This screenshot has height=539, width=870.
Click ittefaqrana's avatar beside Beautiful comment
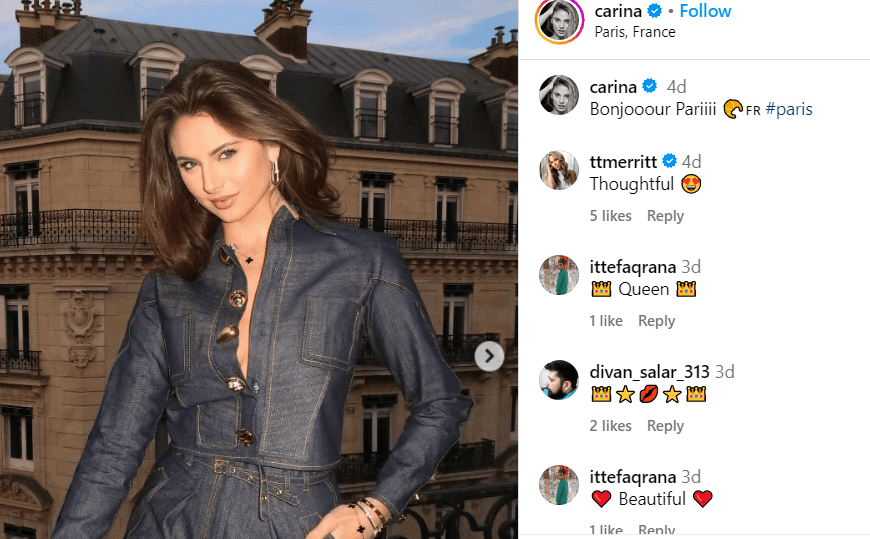point(559,485)
